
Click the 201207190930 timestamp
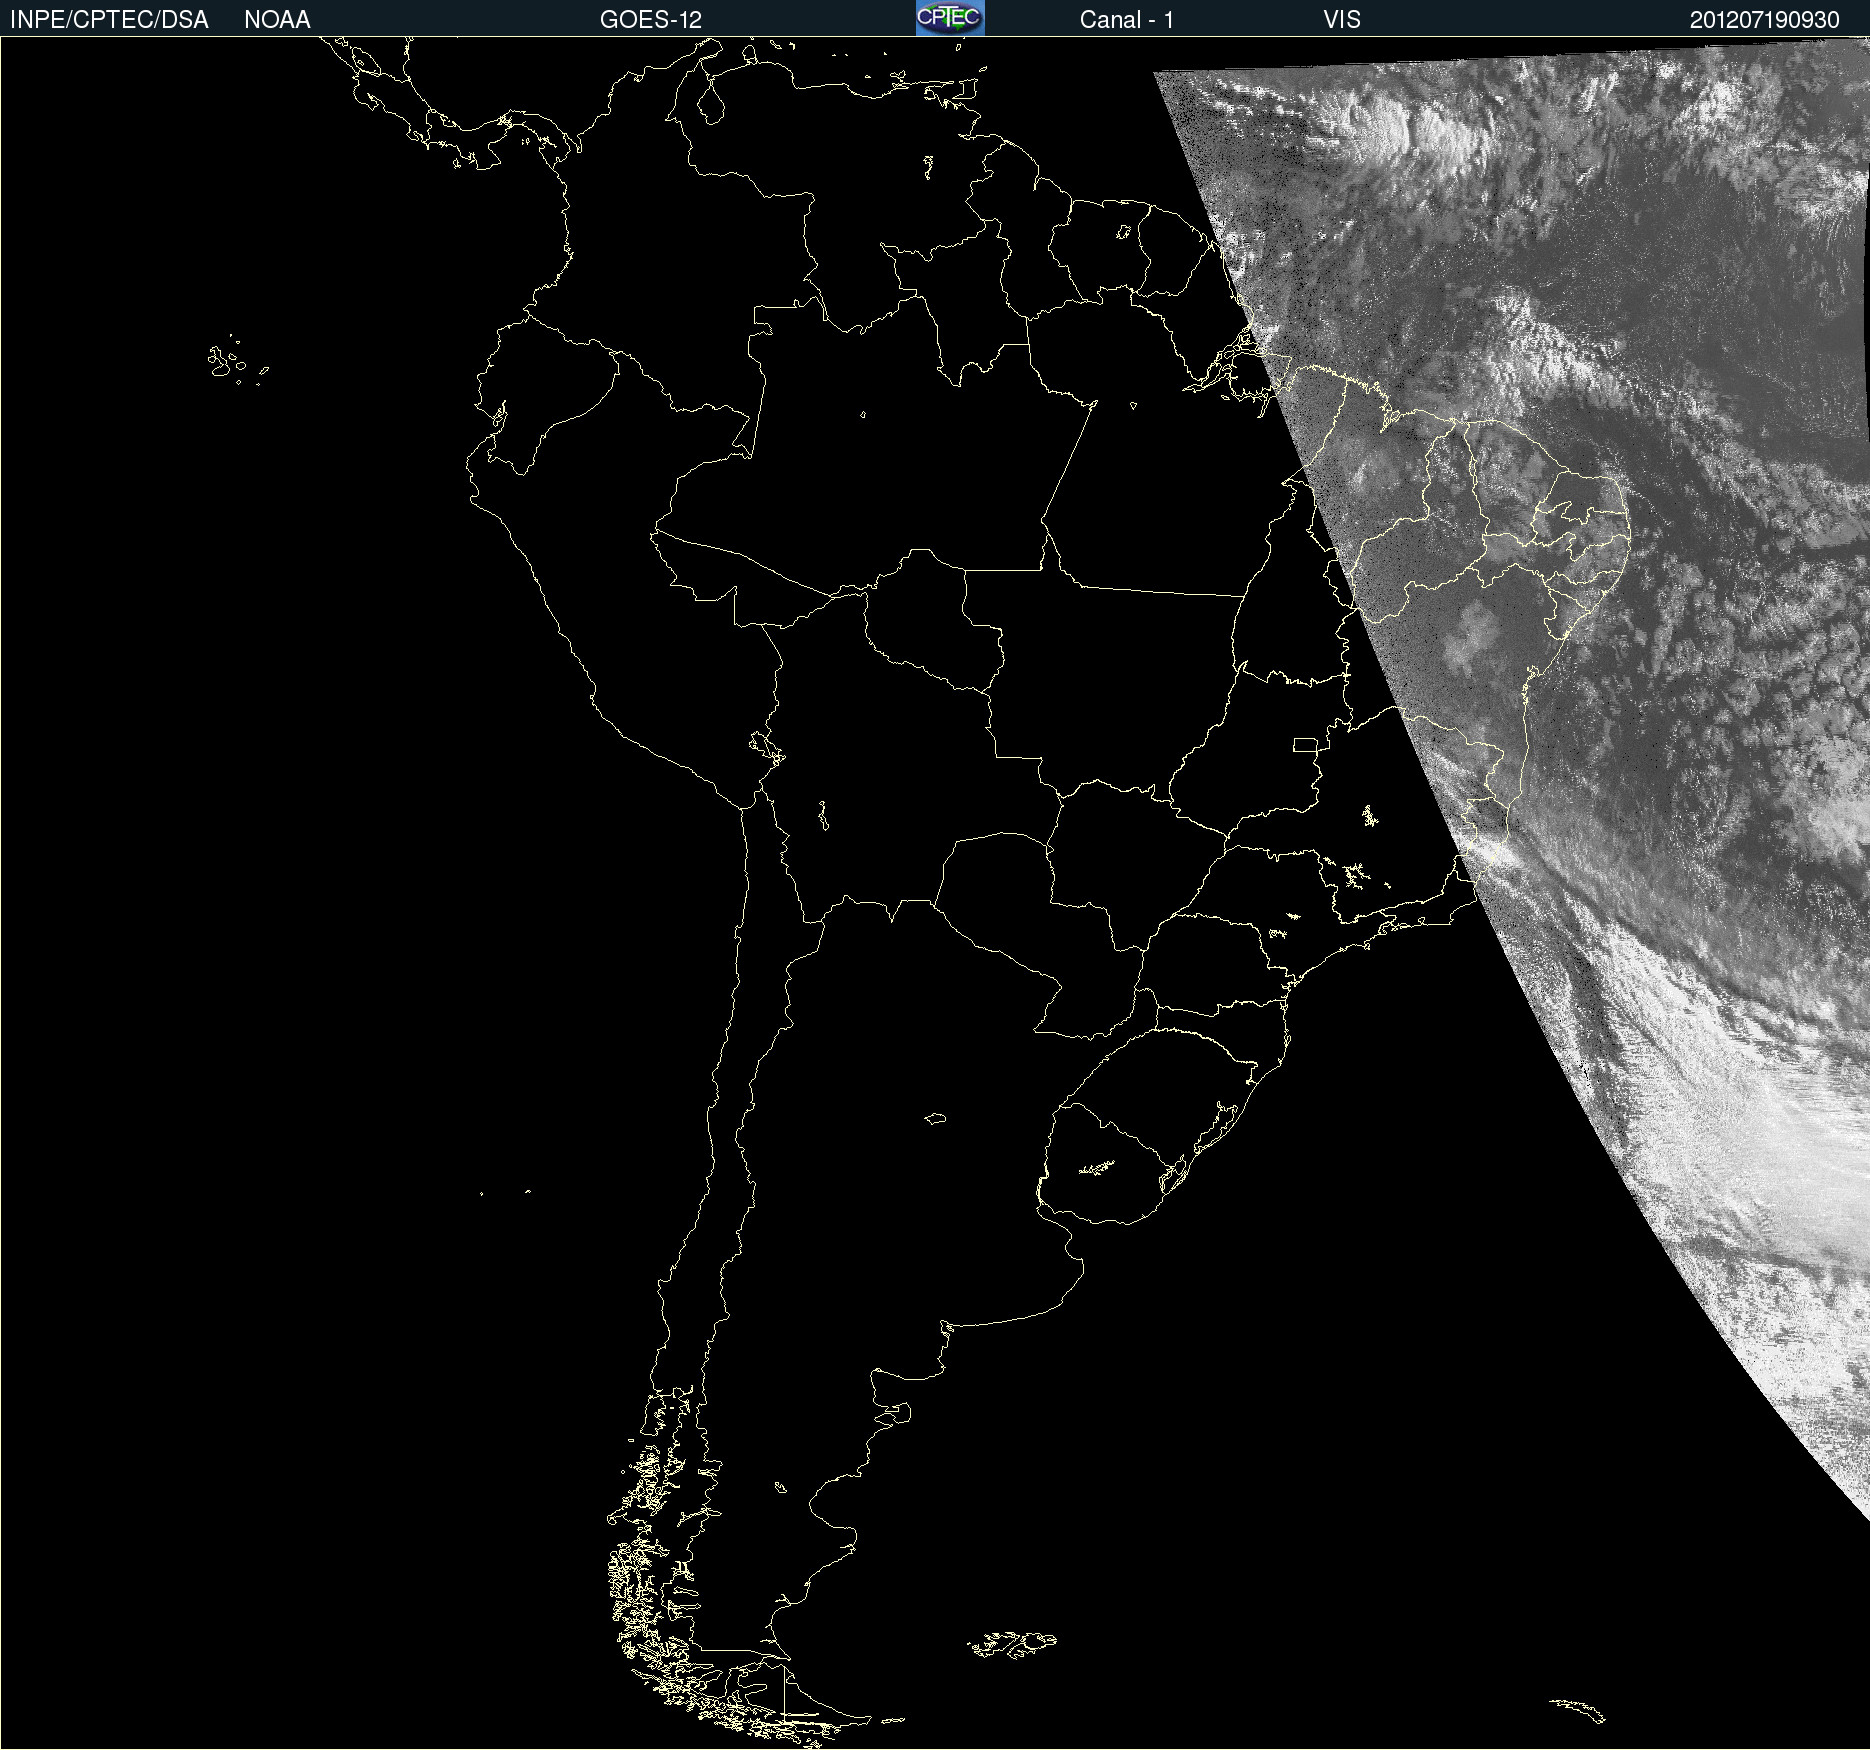click(1765, 20)
